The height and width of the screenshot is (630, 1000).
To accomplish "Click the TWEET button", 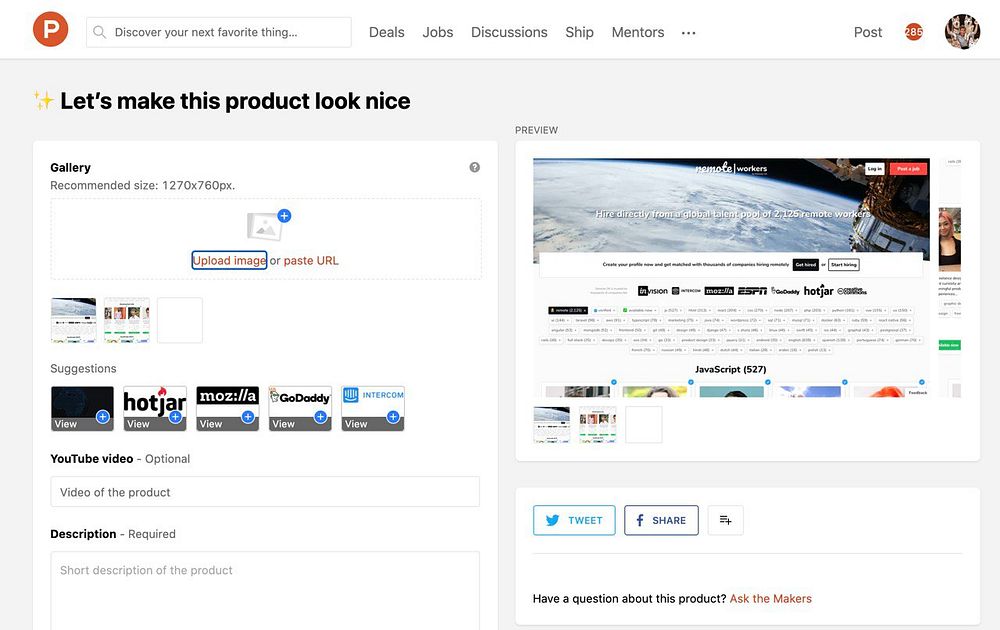I will [x=574, y=520].
